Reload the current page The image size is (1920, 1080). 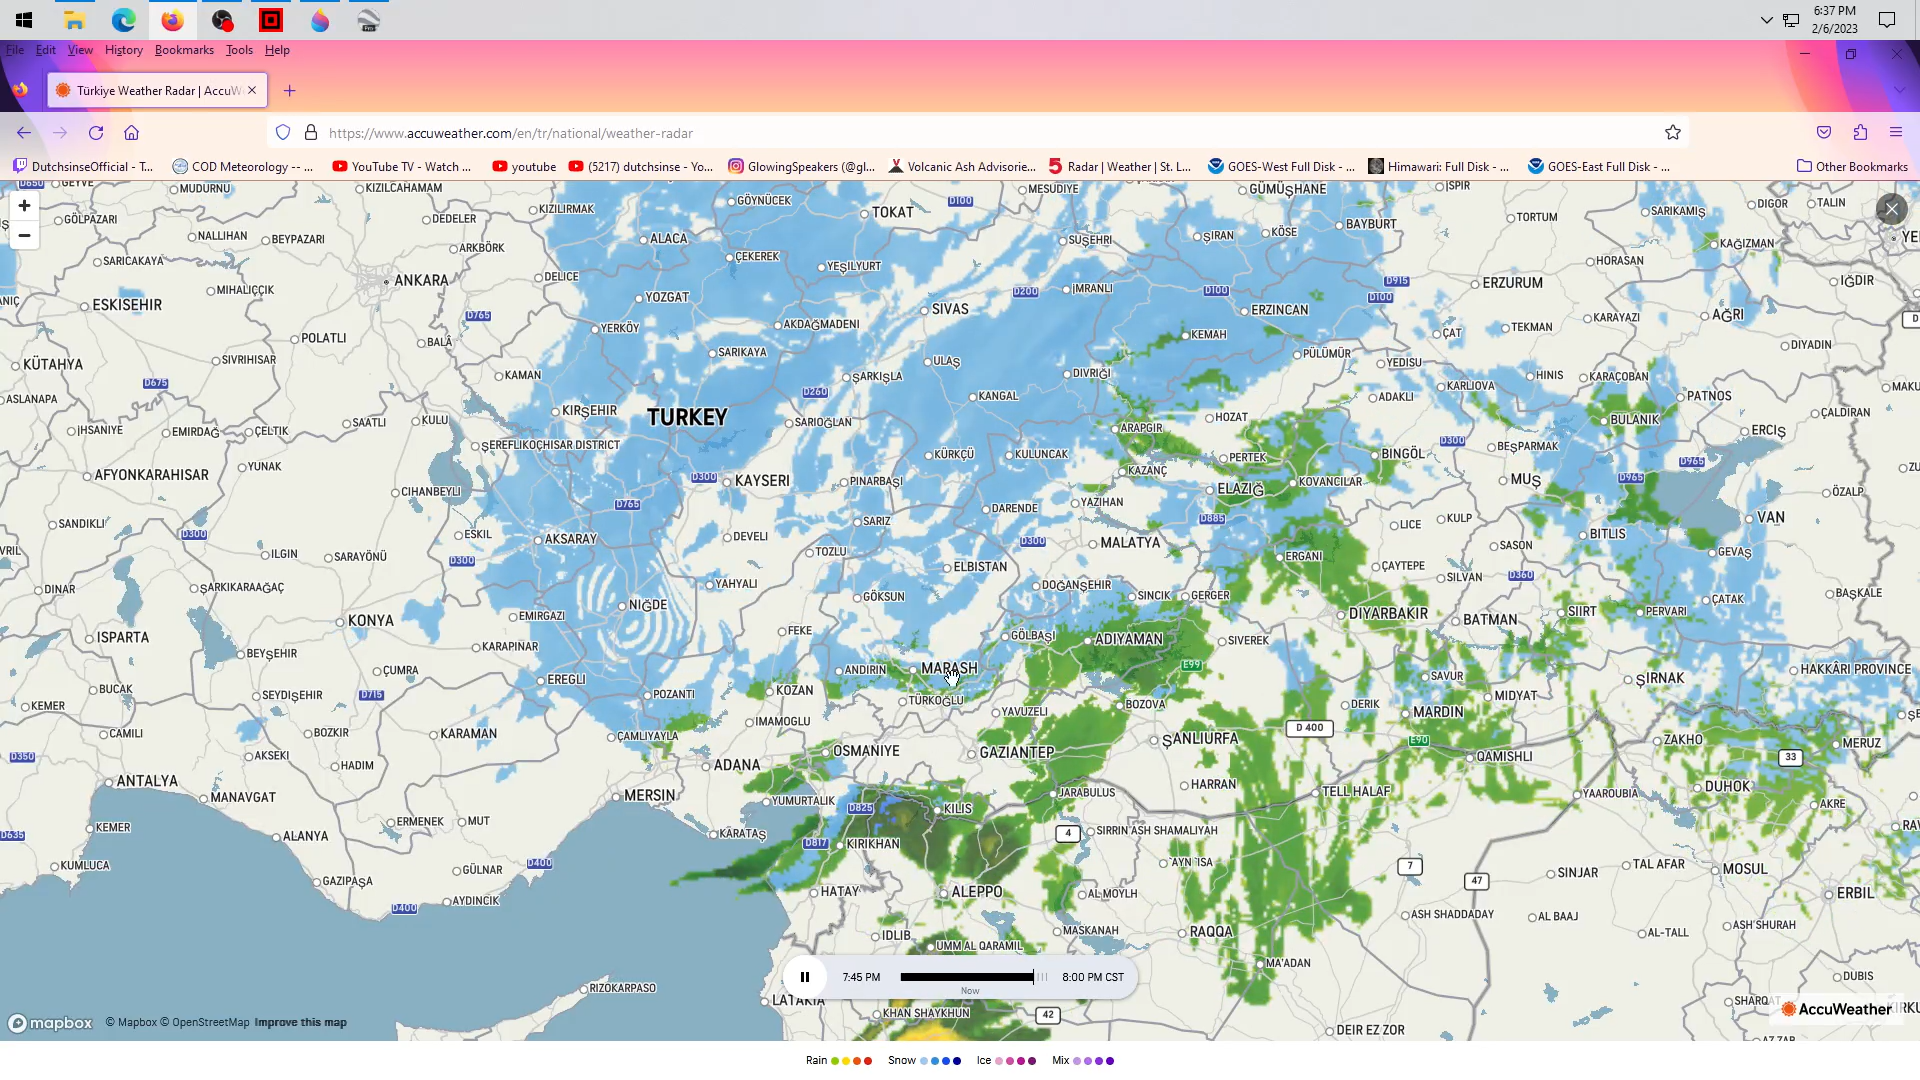[96, 133]
